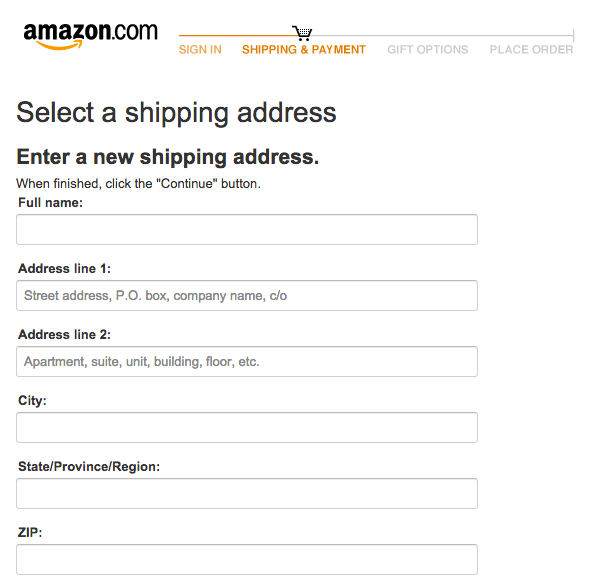Select the City text box
Screen dimensions: 597x588
(x=247, y=427)
